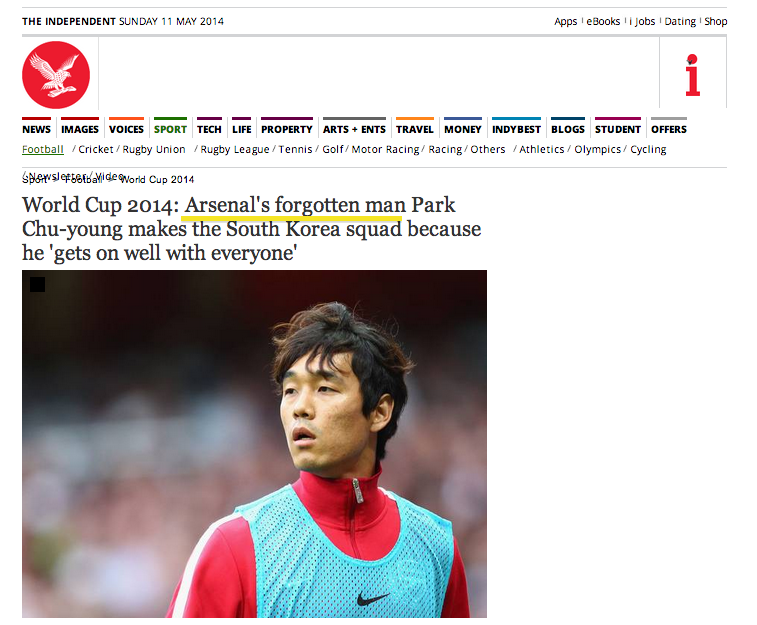Click the black square on the photo
This screenshot has width=757, height=625.
point(38,284)
